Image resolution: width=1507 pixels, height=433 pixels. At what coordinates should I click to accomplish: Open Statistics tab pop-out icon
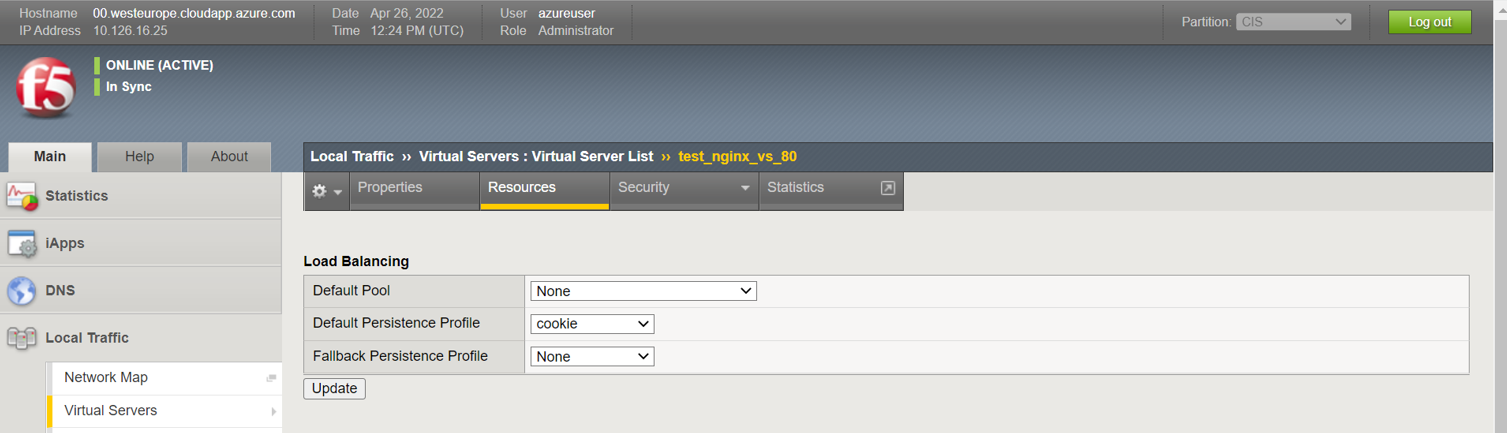887,188
